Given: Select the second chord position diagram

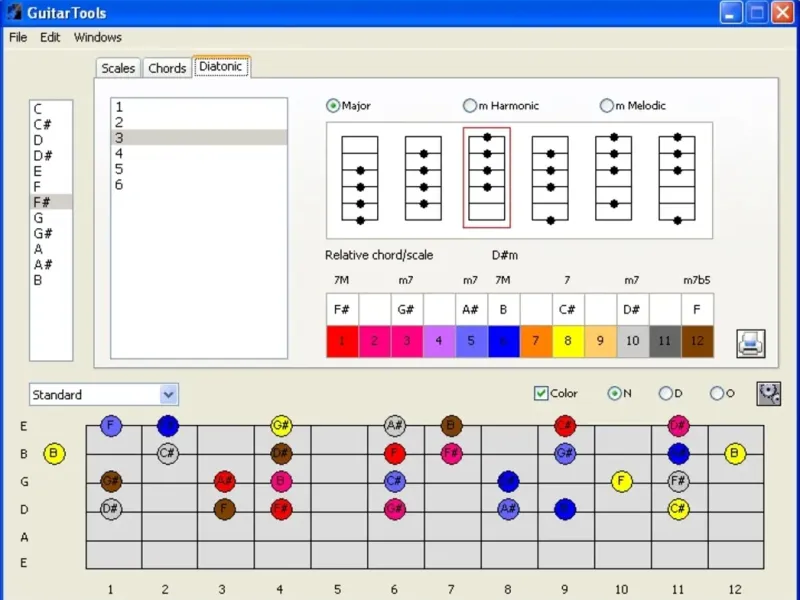Looking at the screenshot, I should [x=423, y=179].
